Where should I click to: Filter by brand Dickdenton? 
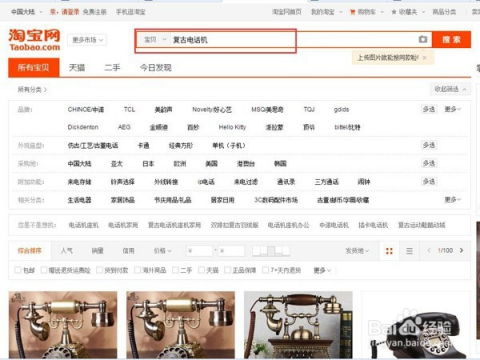click(x=83, y=127)
